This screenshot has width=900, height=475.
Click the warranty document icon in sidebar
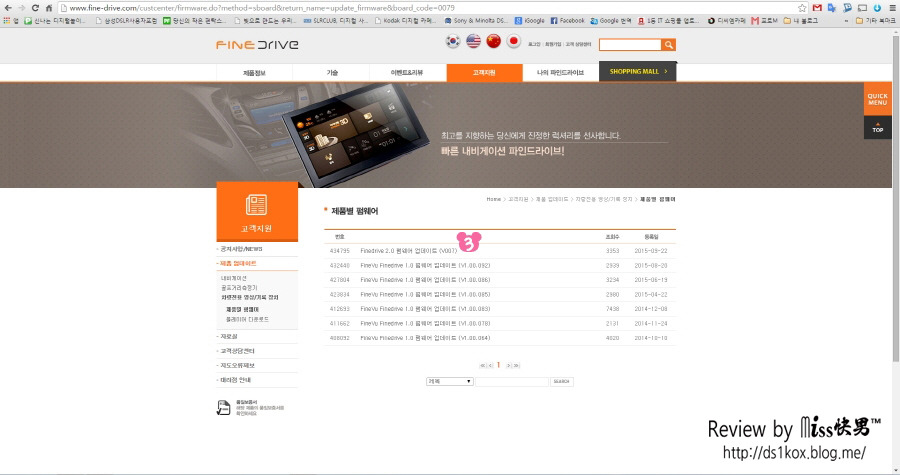(x=223, y=408)
